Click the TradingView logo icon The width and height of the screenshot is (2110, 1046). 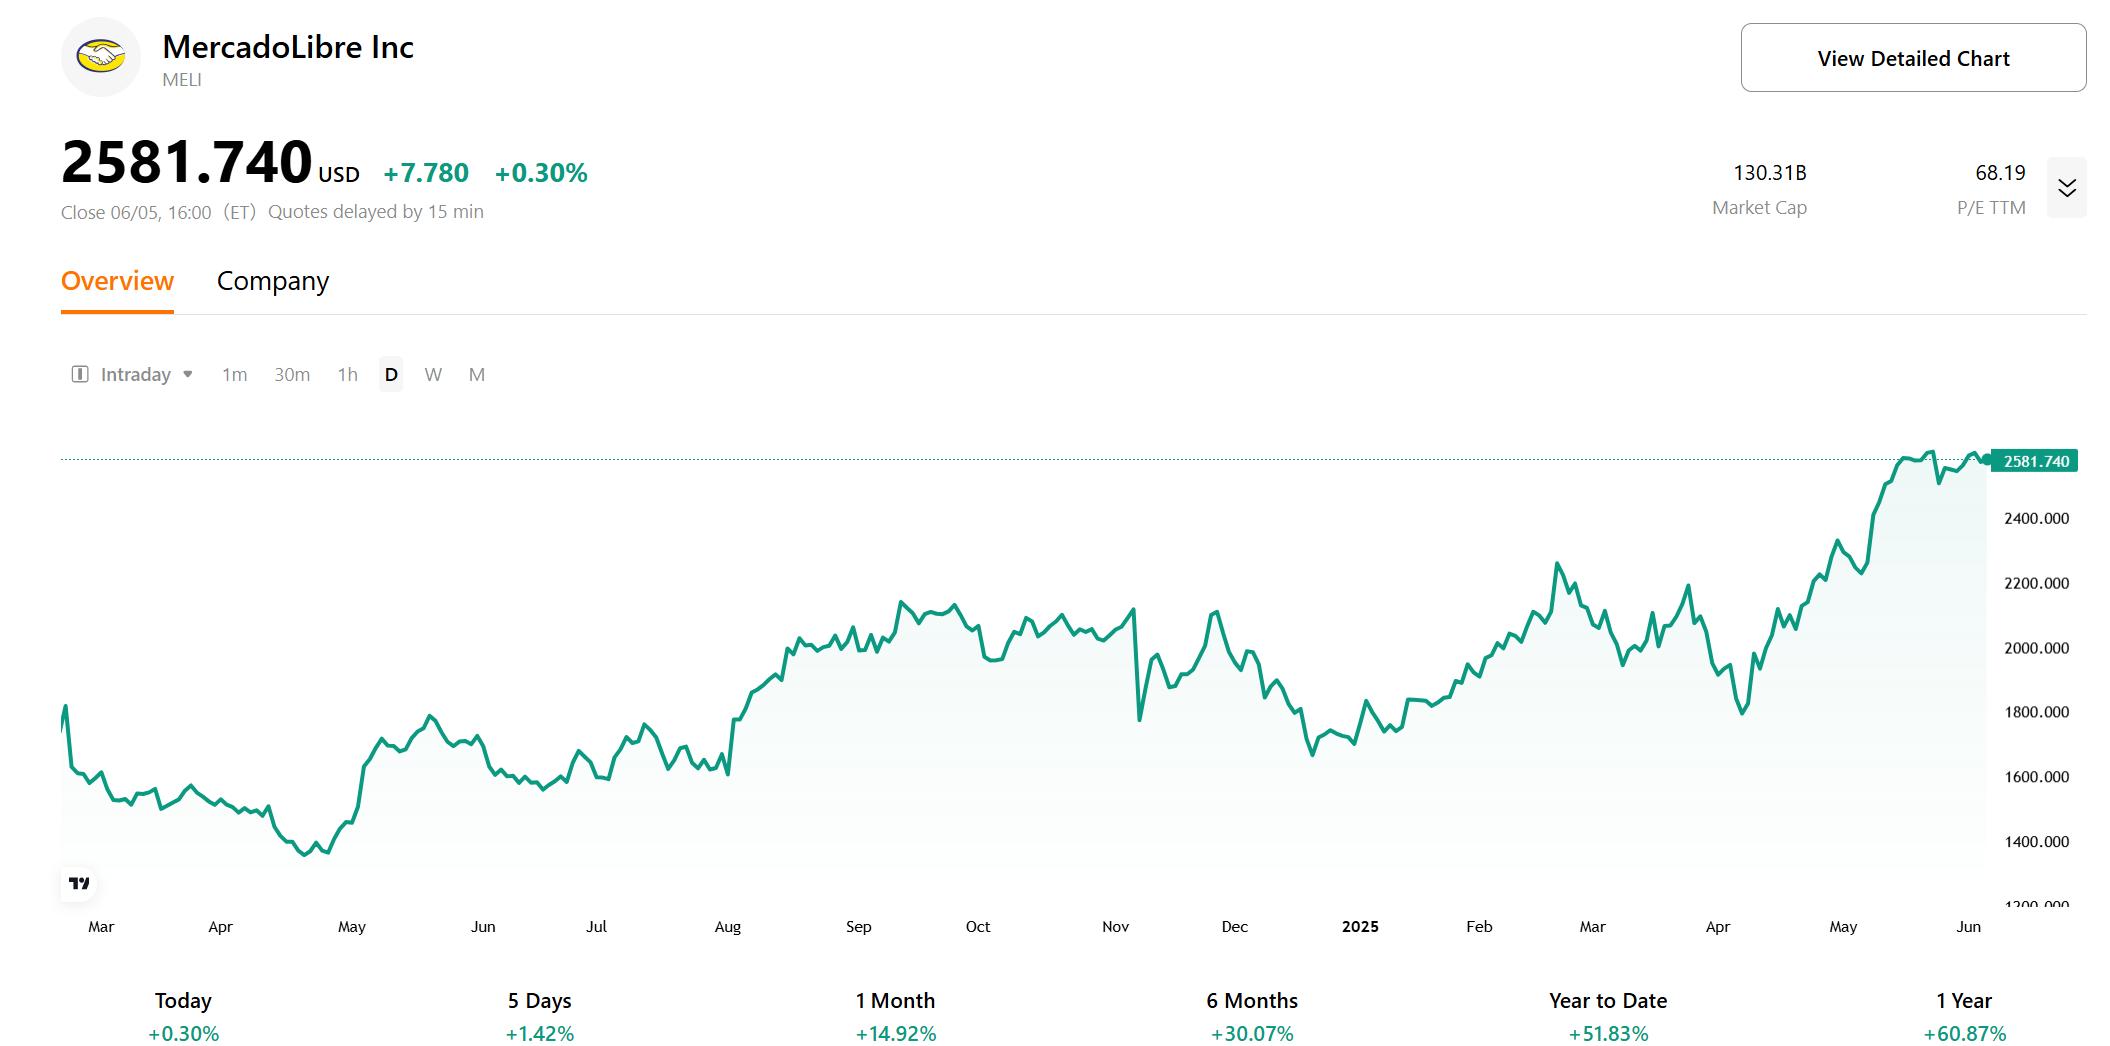79,883
